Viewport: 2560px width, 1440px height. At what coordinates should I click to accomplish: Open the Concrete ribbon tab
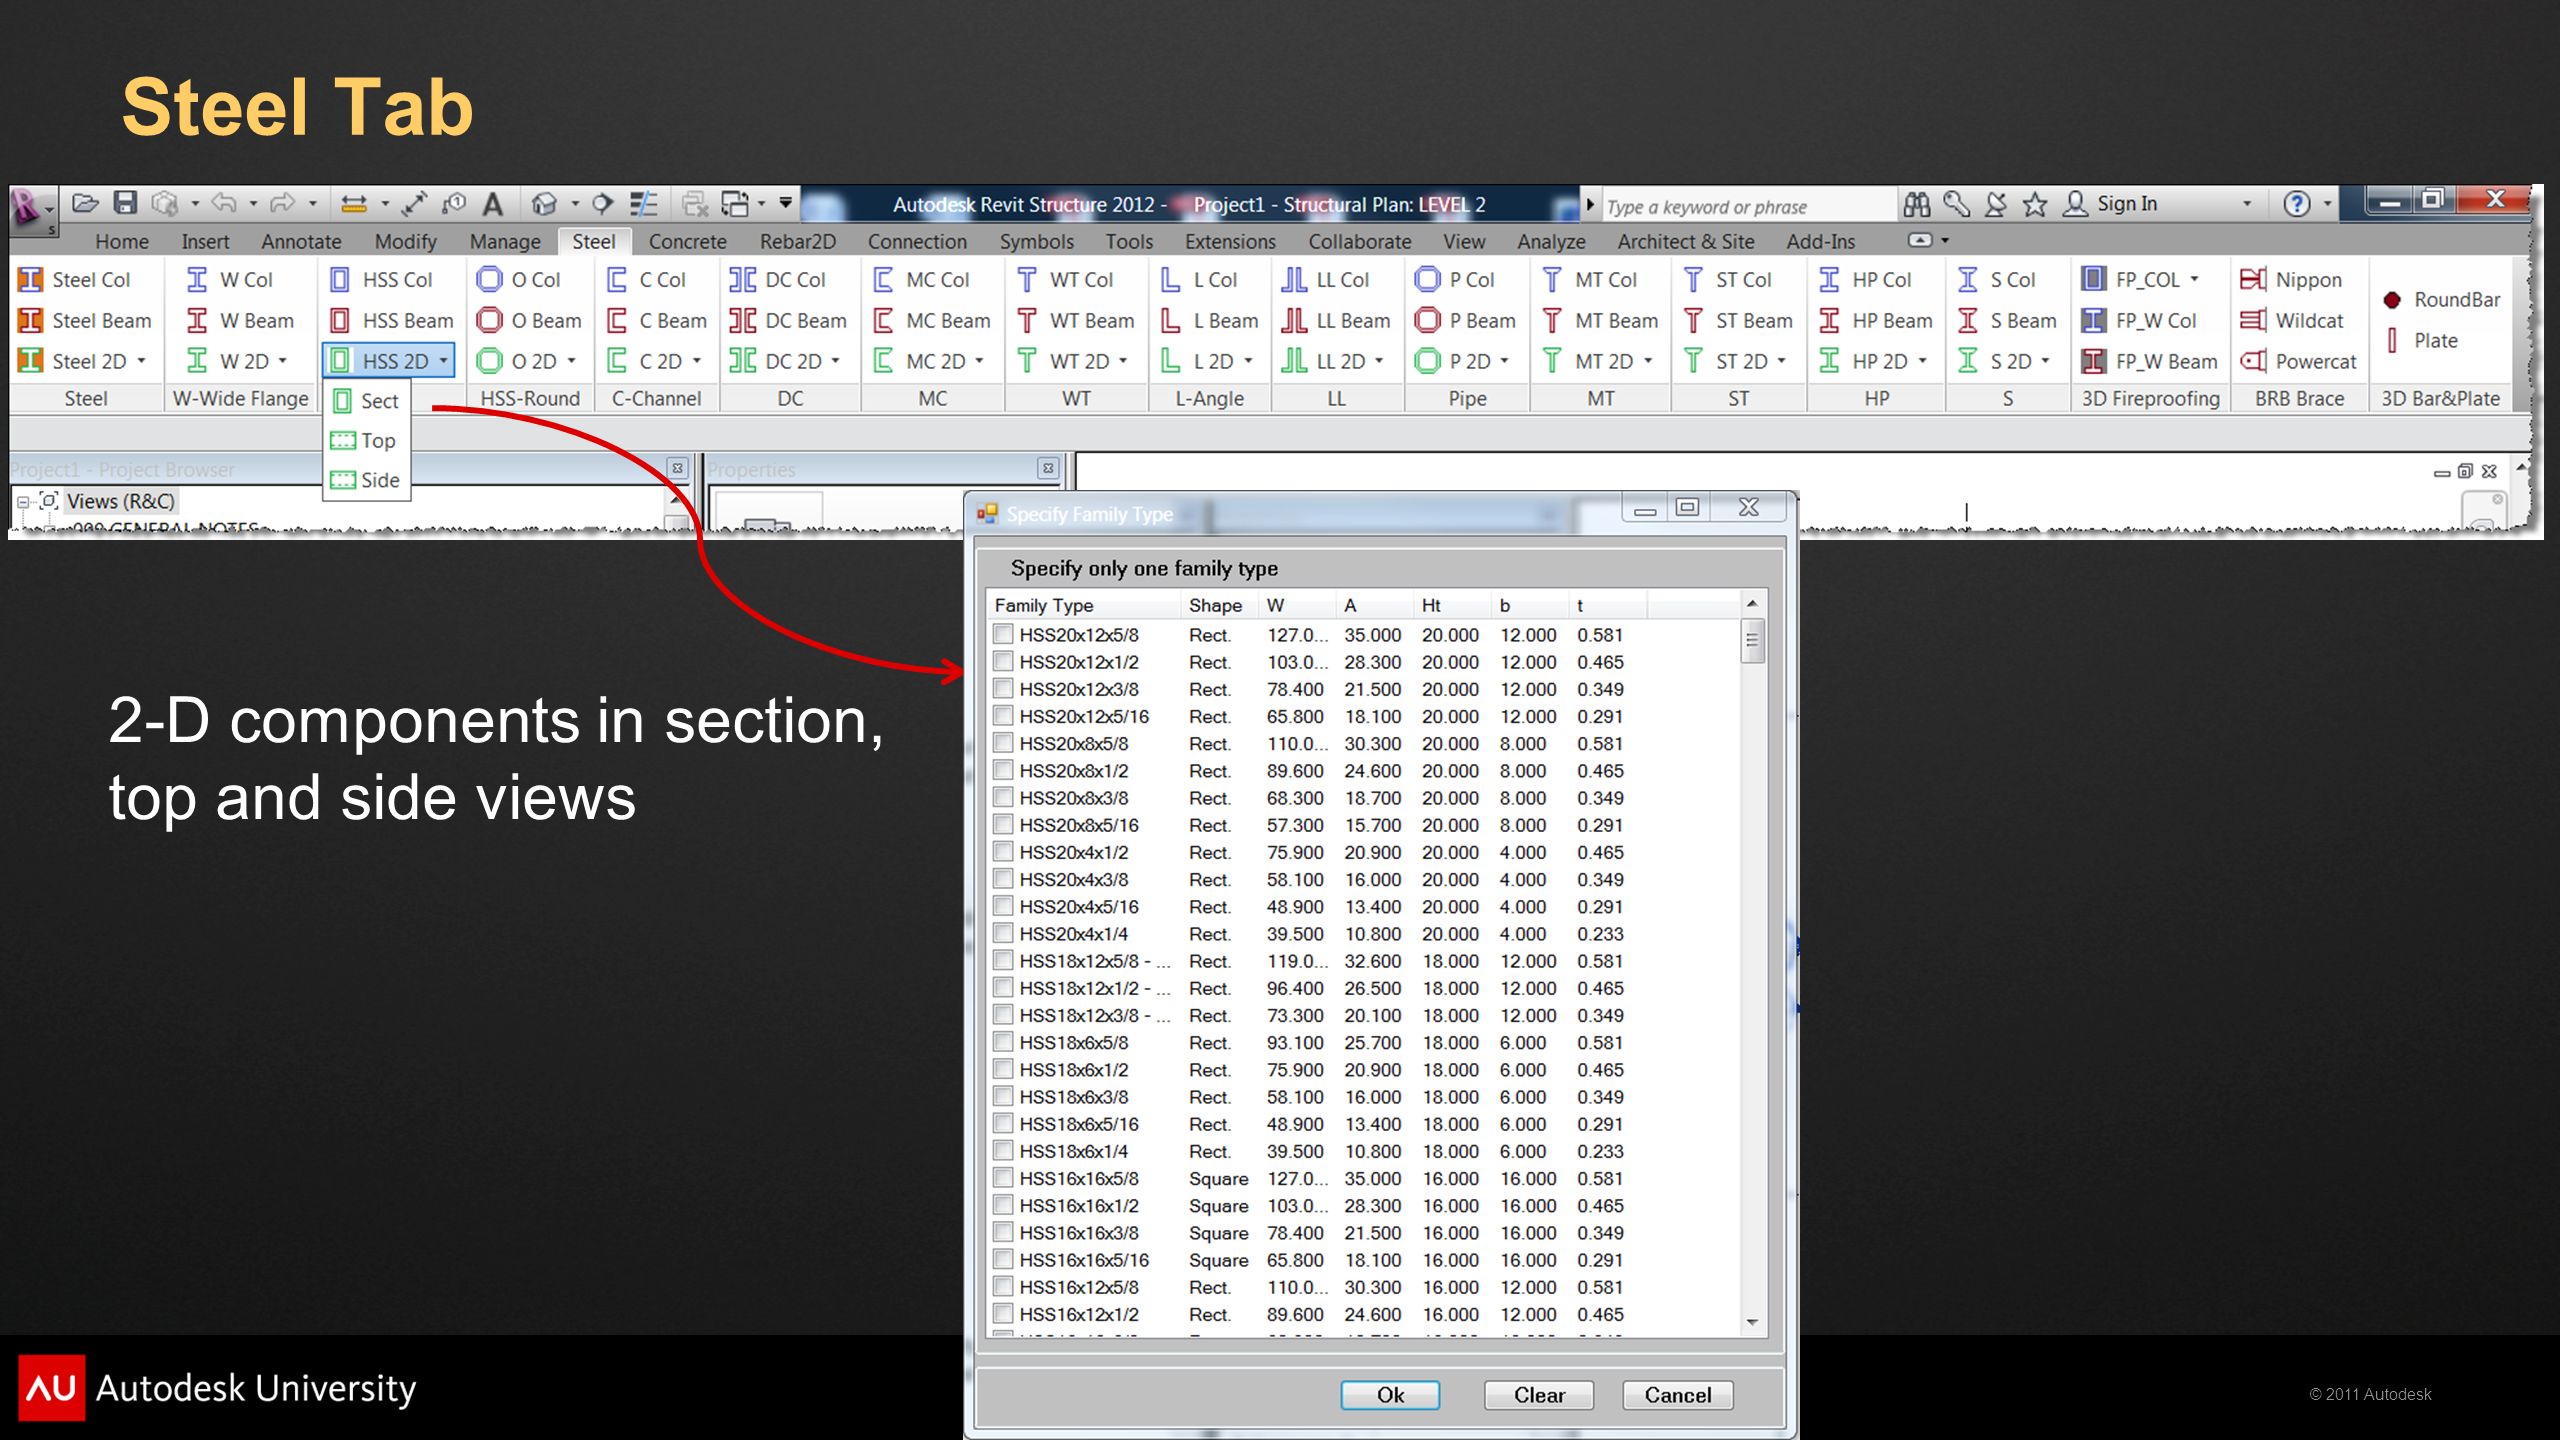coord(687,241)
